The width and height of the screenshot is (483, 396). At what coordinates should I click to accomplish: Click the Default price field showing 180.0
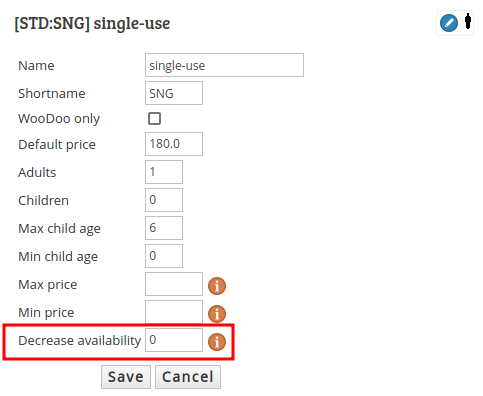point(174,144)
